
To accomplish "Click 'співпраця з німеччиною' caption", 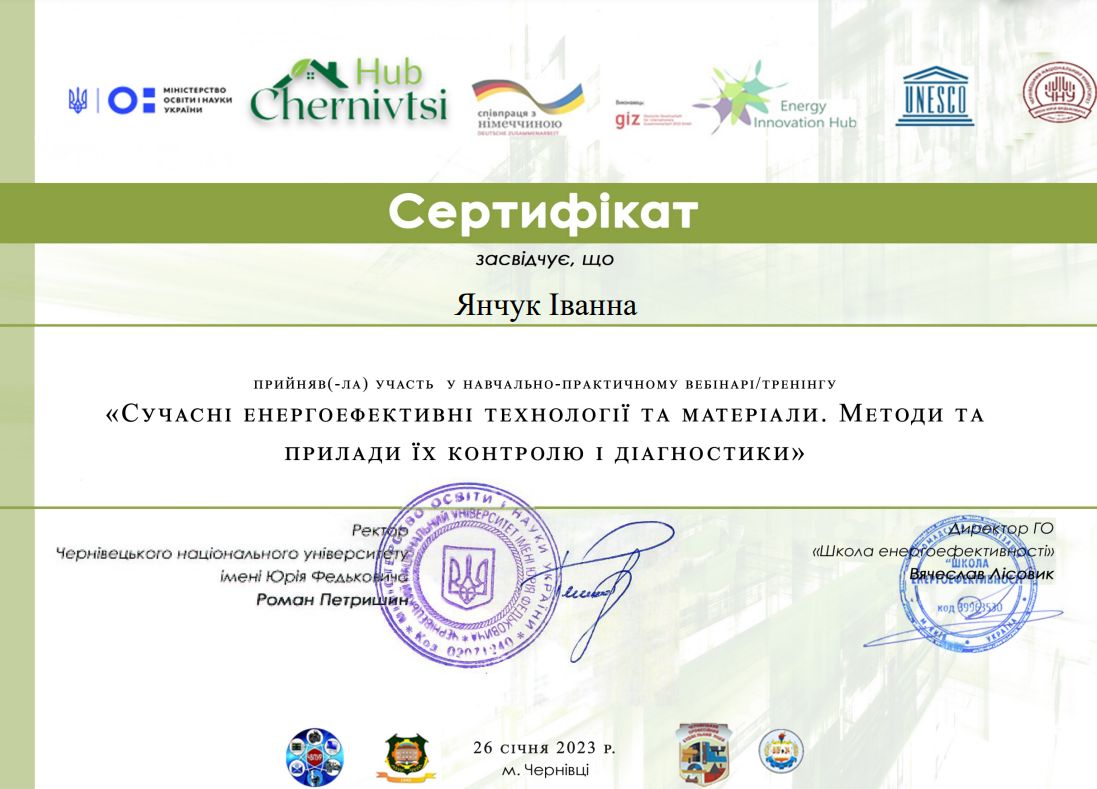I will (x=519, y=119).
